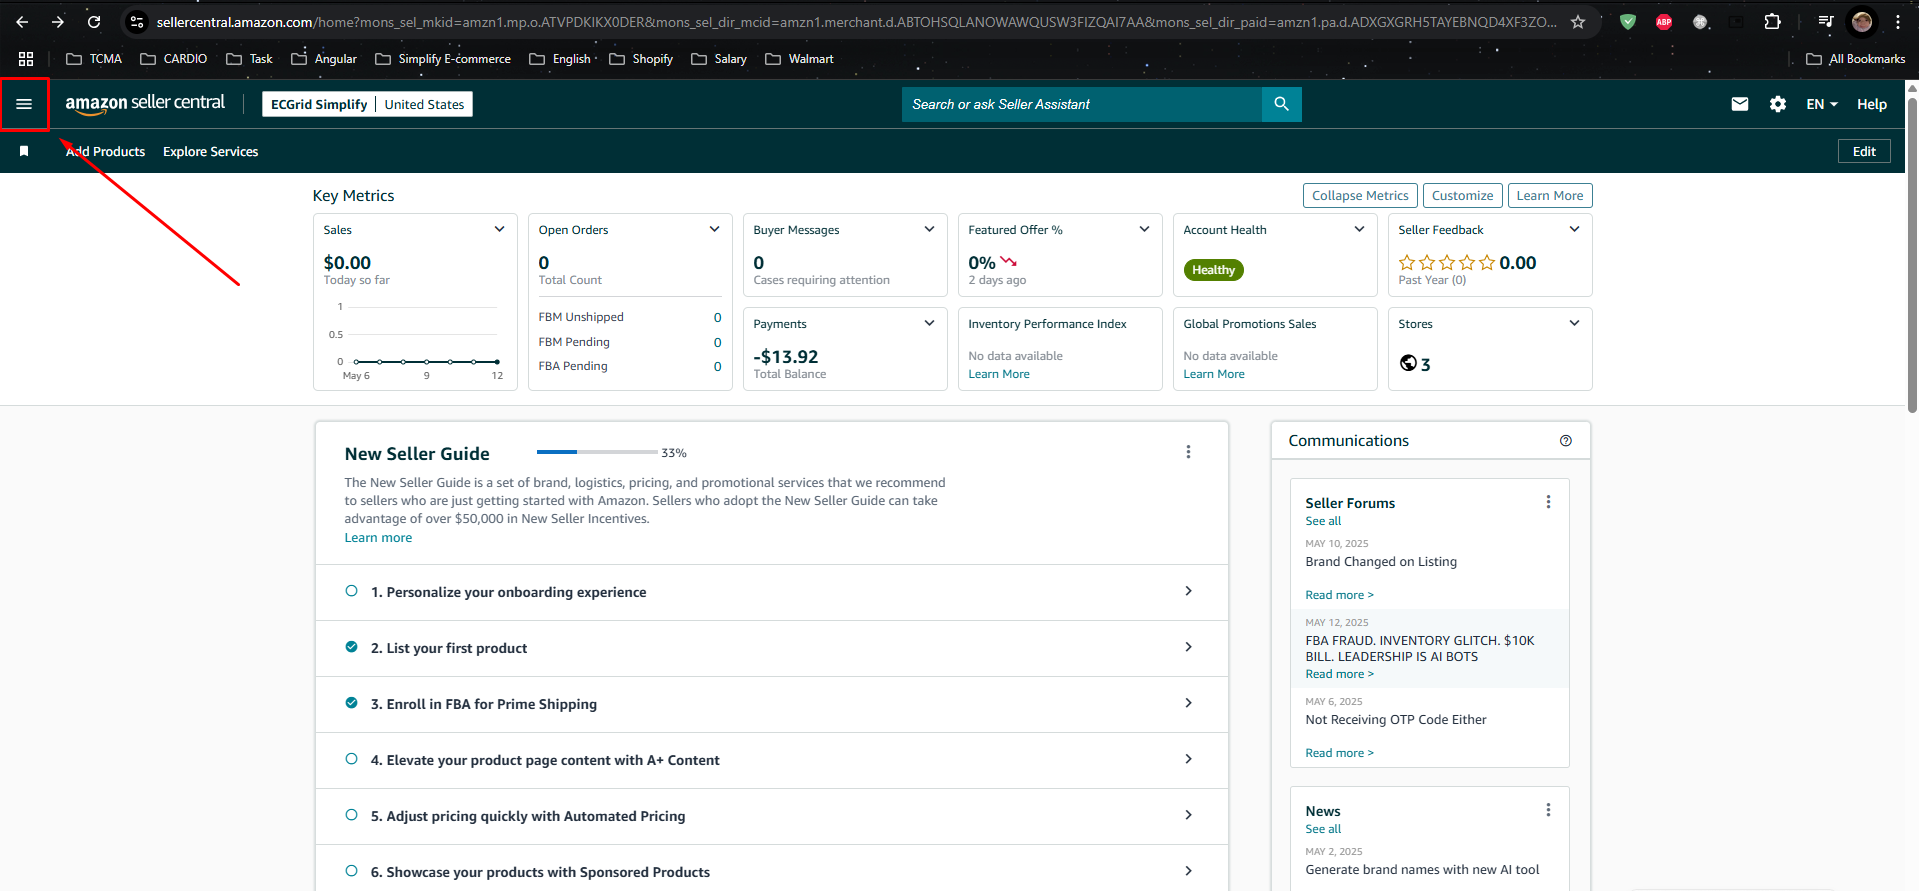Click Learn More button in Key Metrics
Image resolution: width=1919 pixels, height=891 pixels.
point(1550,196)
